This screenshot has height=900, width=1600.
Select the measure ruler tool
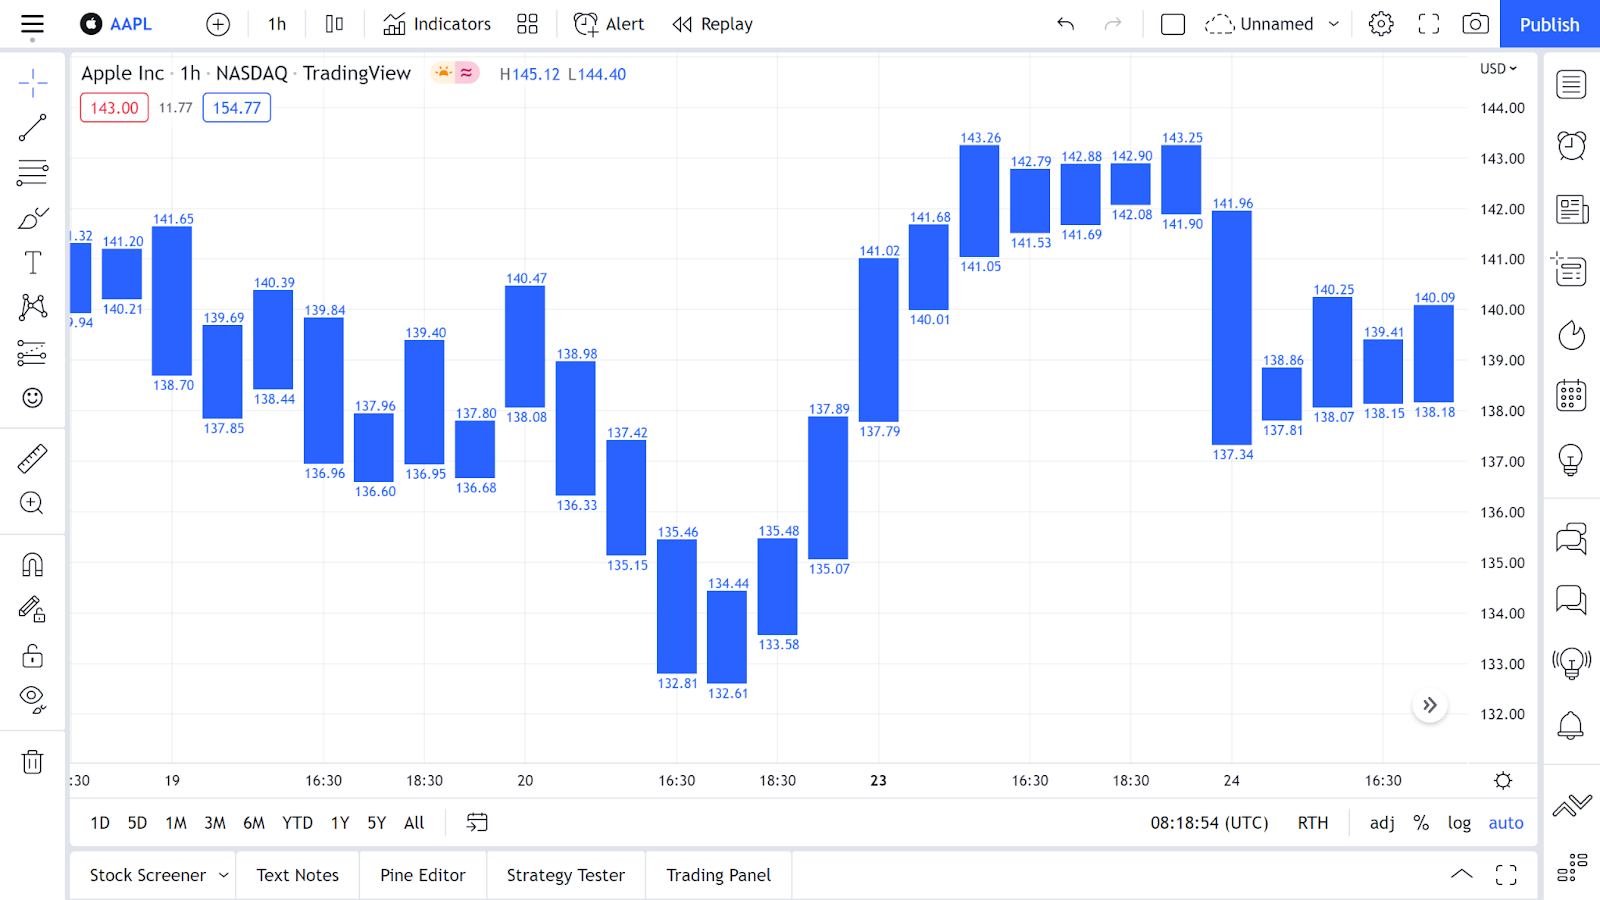(x=33, y=458)
